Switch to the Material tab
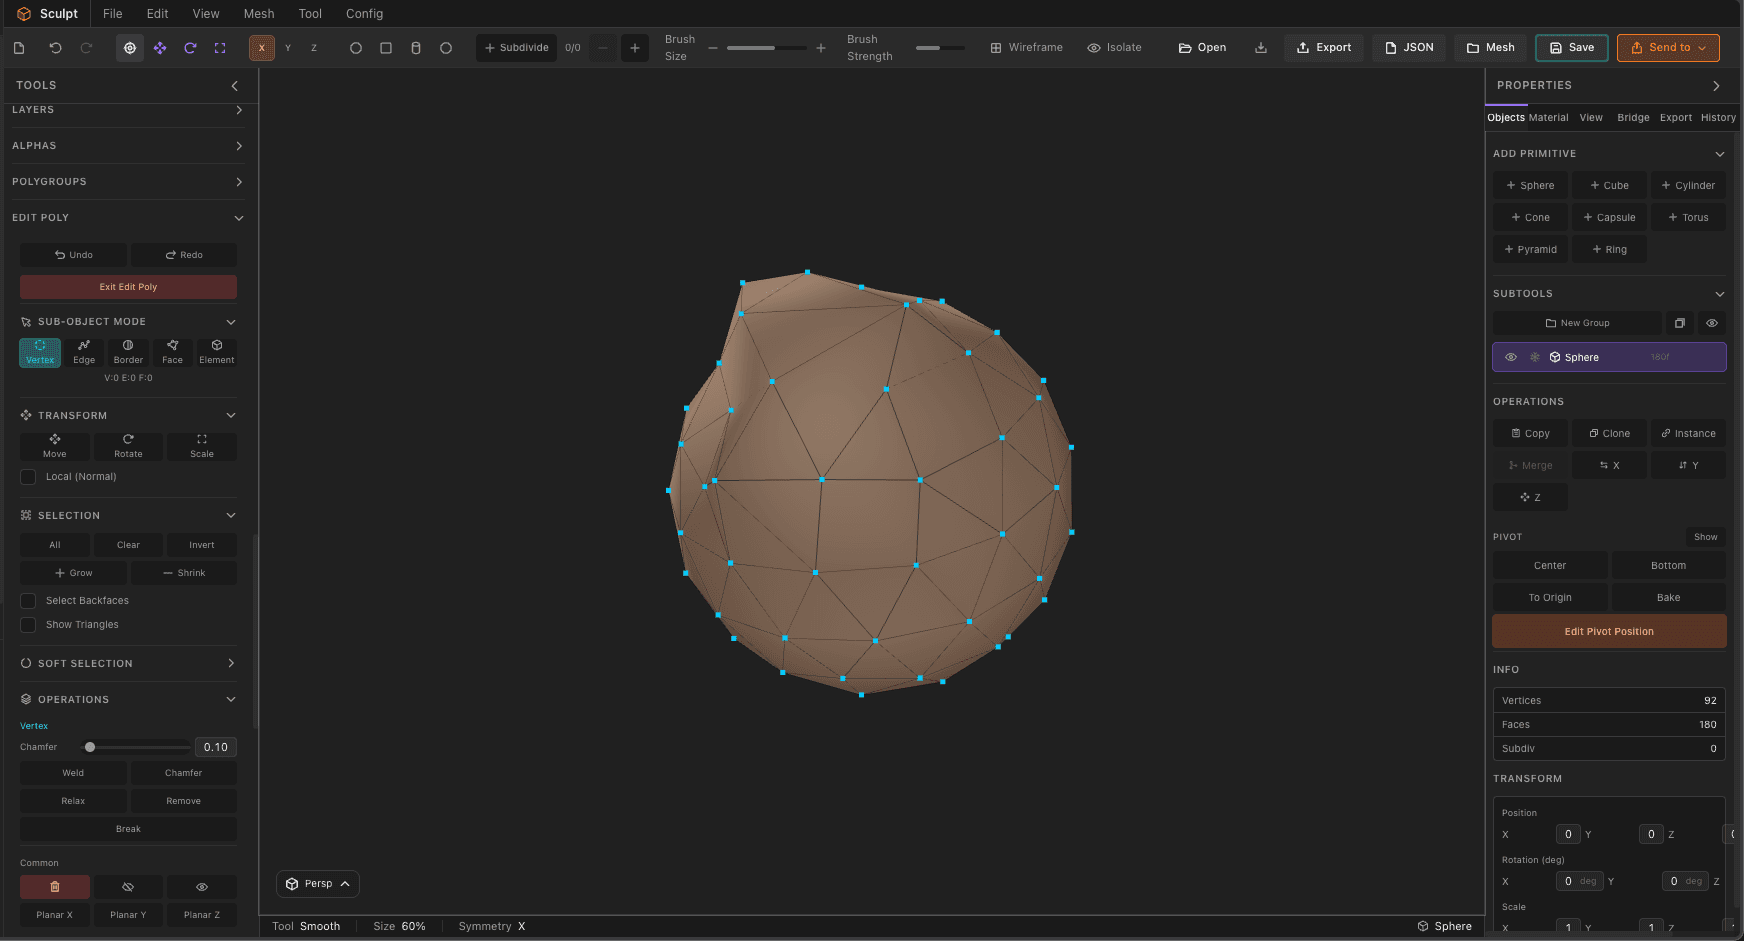Viewport: 1744px width, 941px height. [x=1548, y=118]
